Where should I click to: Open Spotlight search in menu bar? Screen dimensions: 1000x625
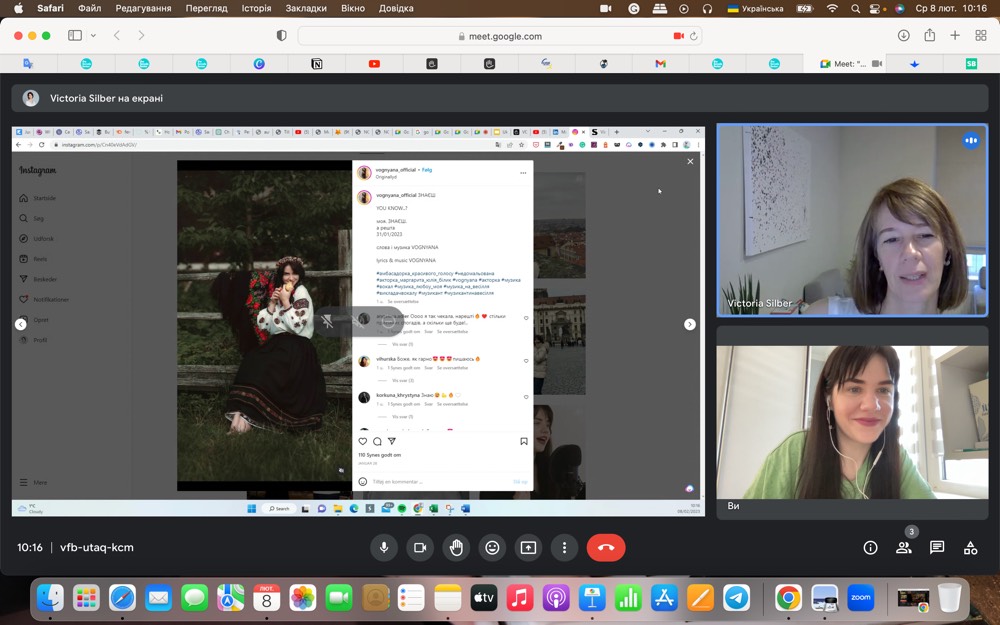point(855,8)
